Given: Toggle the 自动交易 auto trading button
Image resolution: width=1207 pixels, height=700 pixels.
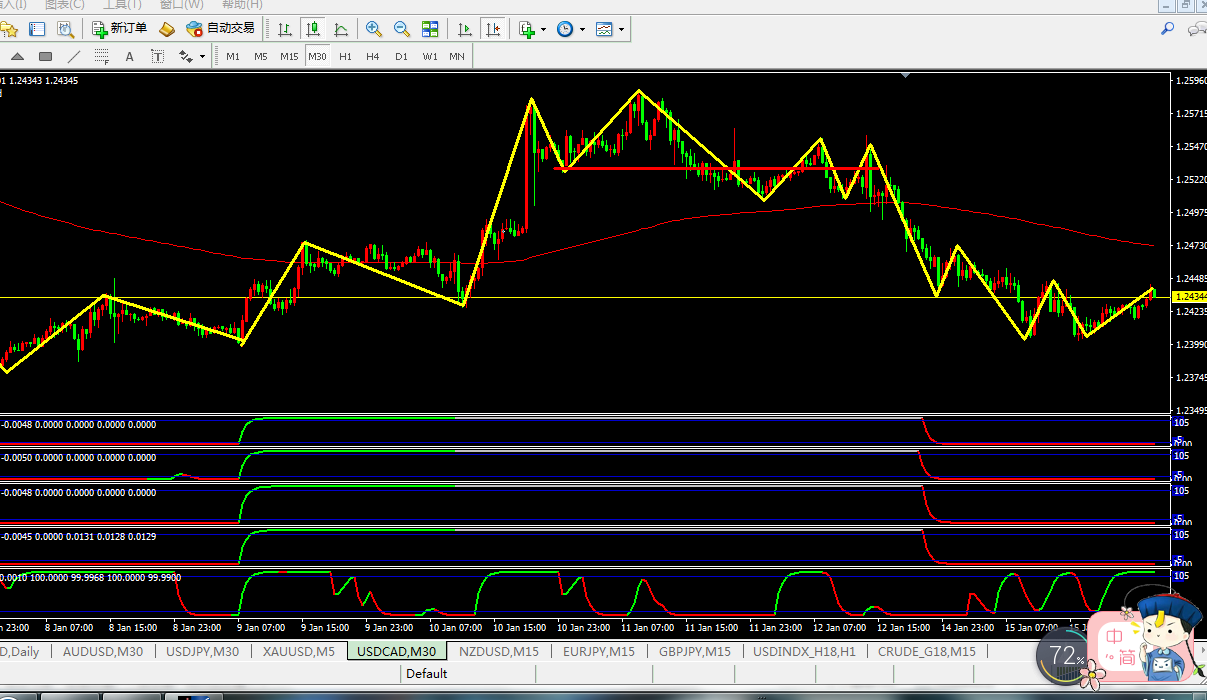Looking at the screenshot, I should (221, 29).
